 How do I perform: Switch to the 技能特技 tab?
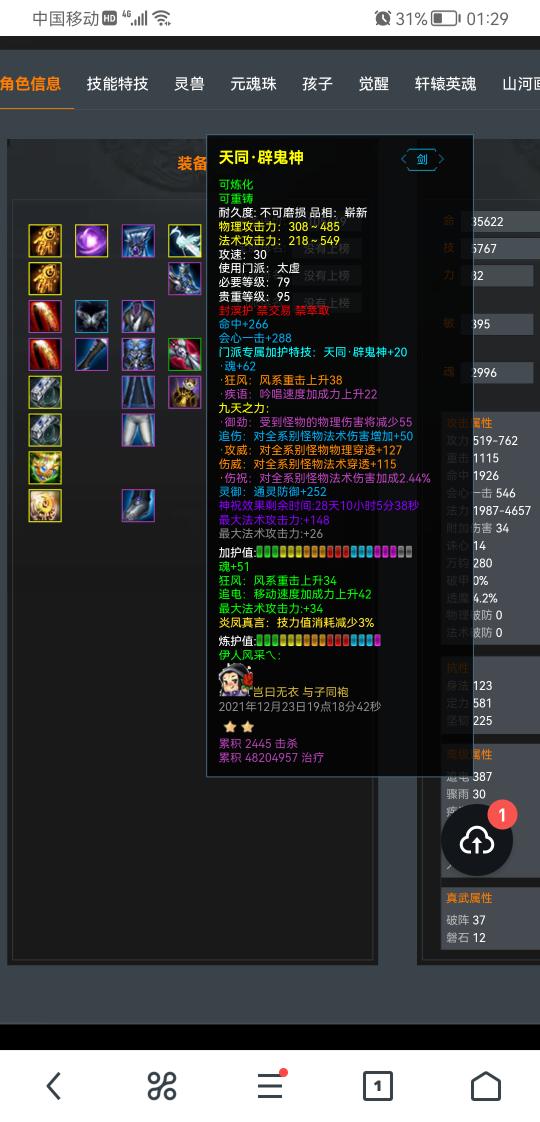pos(117,84)
